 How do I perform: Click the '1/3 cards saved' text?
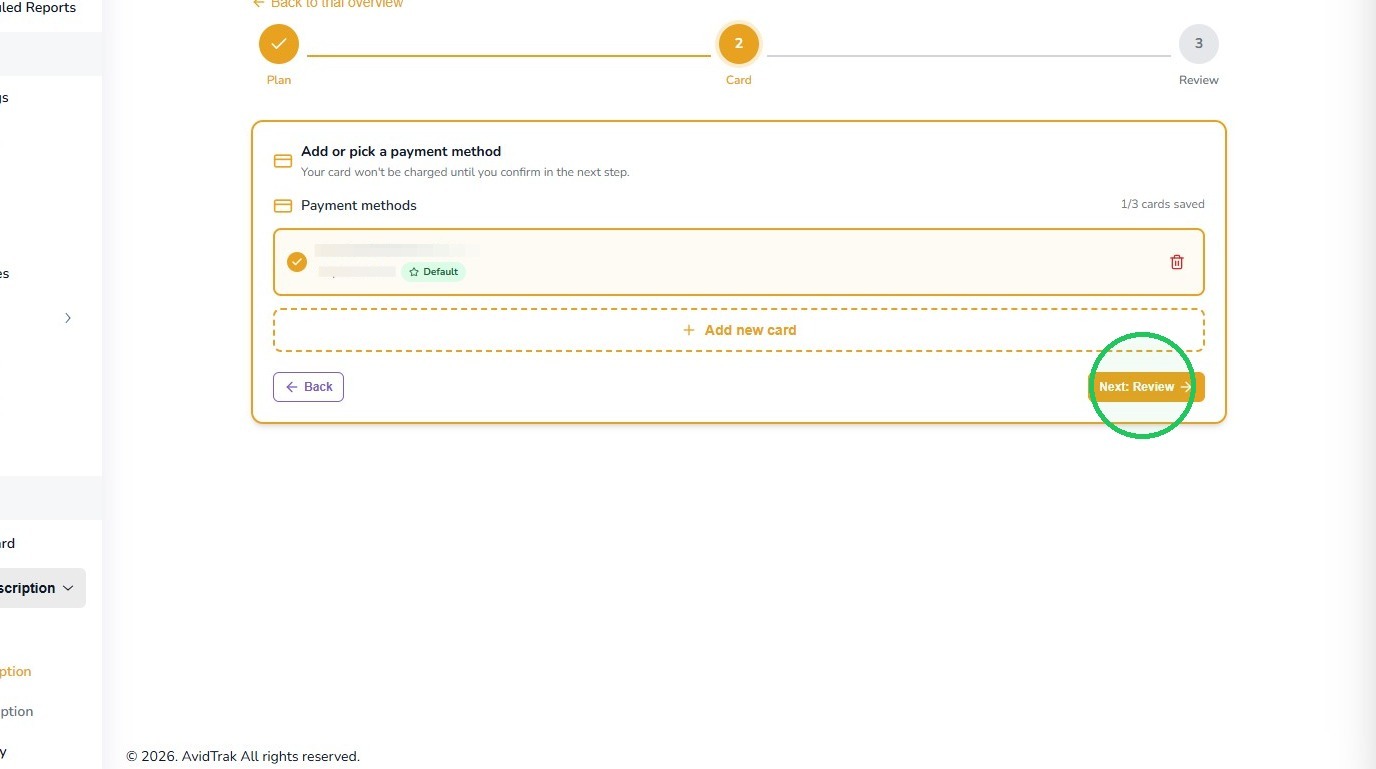click(1162, 204)
